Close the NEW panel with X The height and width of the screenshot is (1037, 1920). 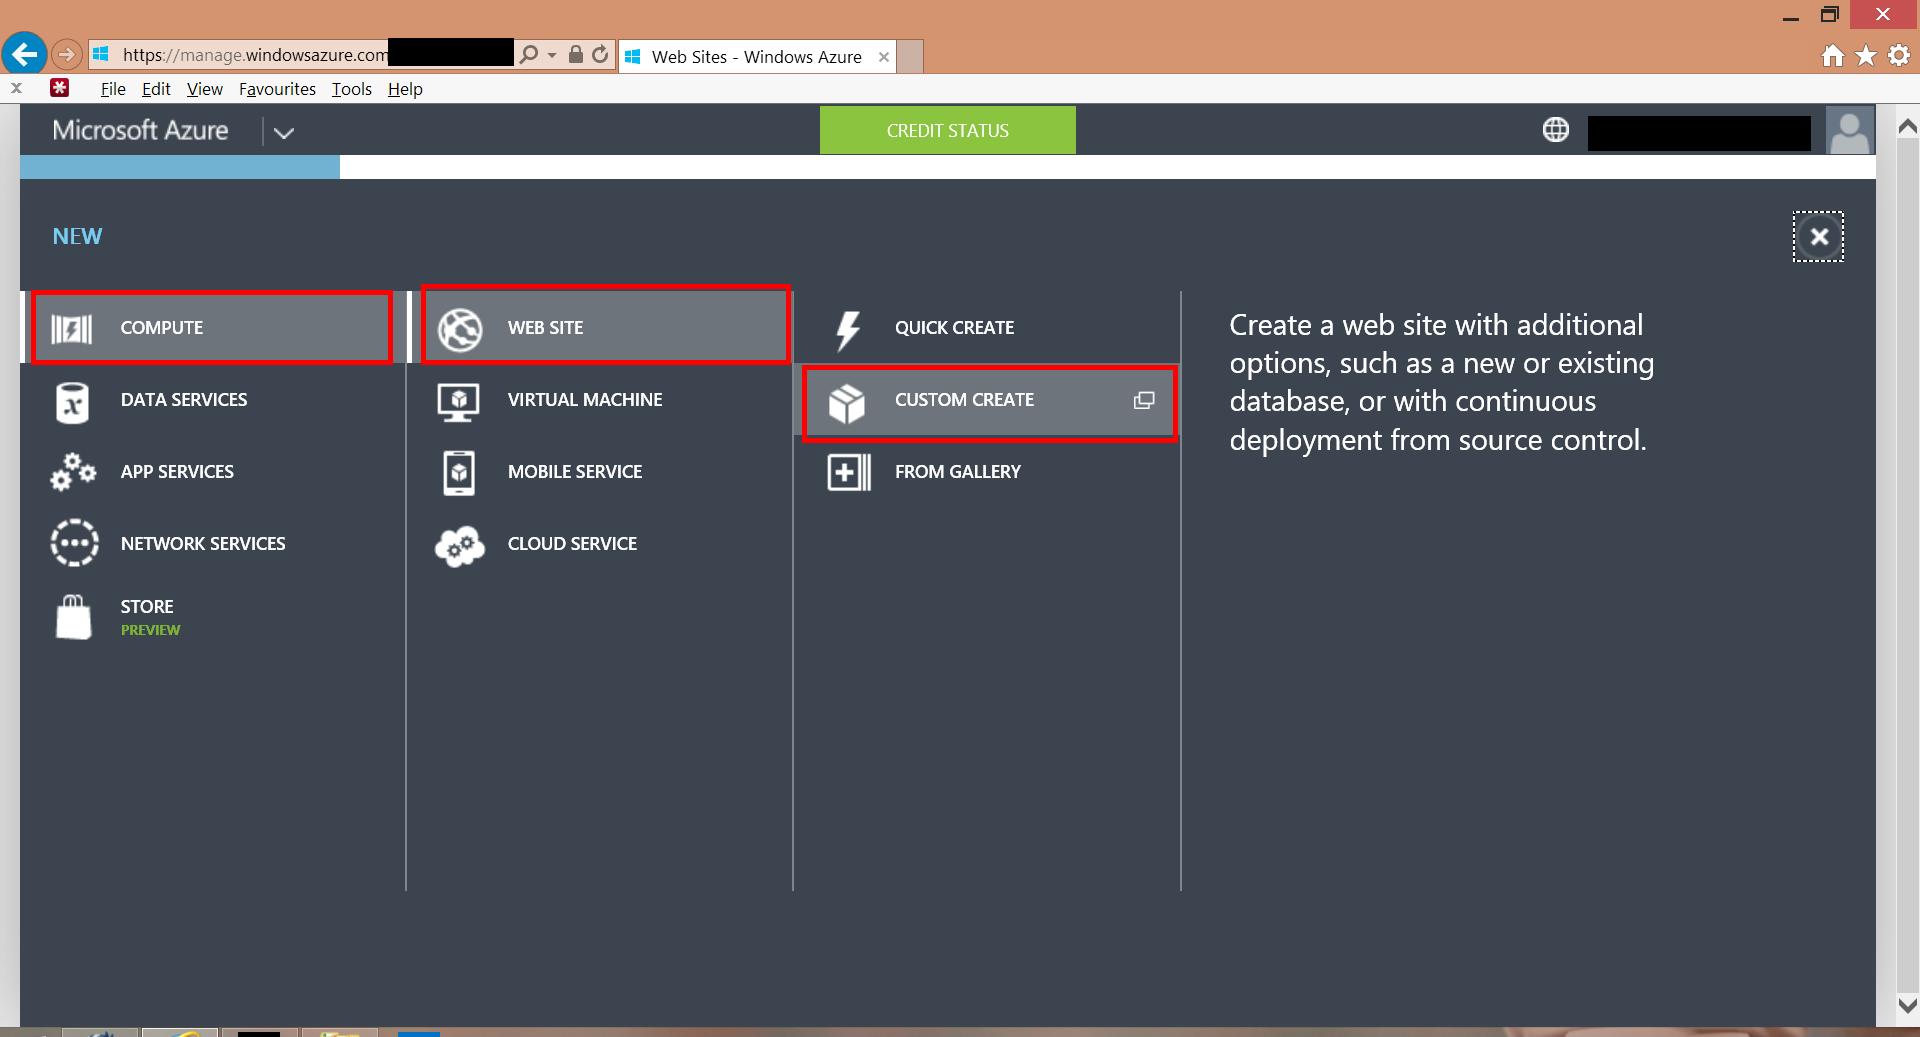1818,237
